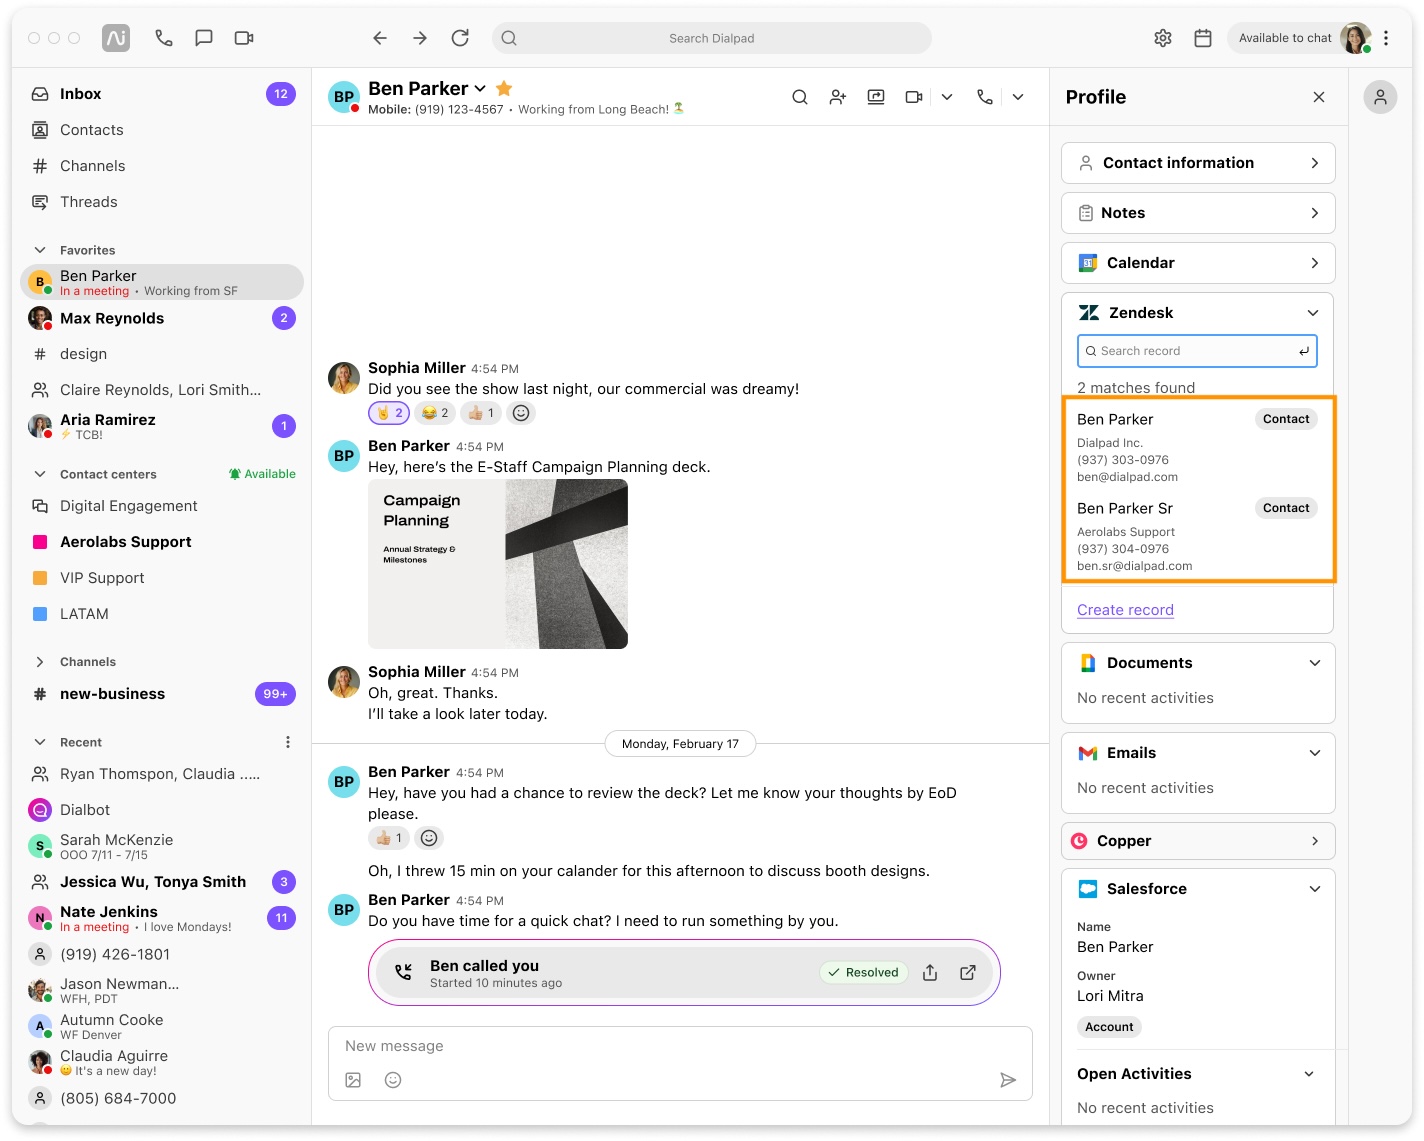
Task: Toggle the laughing emoji reaction
Action: point(435,413)
